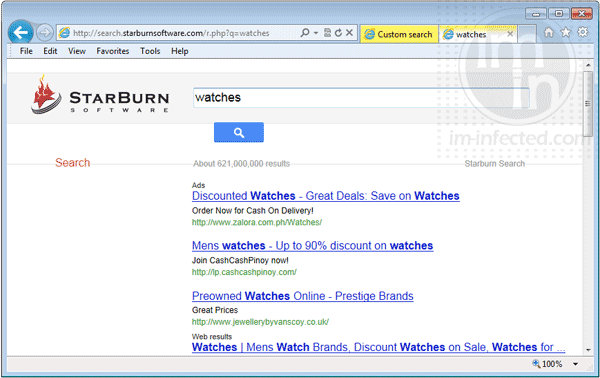600x378 pixels.
Task: Click into the watches search input field
Action: (x=361, y=98)
